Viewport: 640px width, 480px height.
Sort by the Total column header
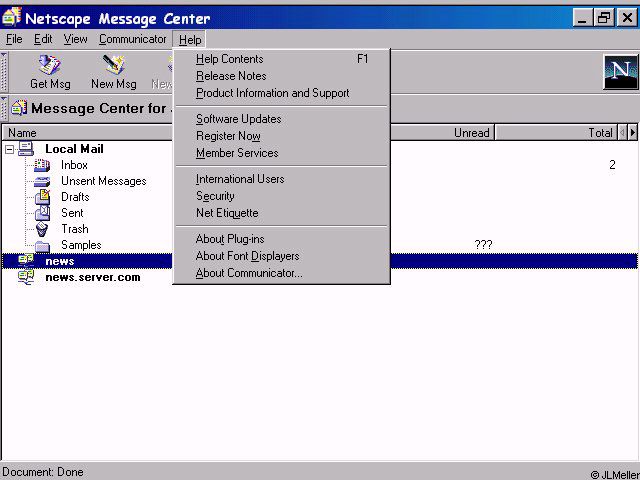tap(556, 133)
